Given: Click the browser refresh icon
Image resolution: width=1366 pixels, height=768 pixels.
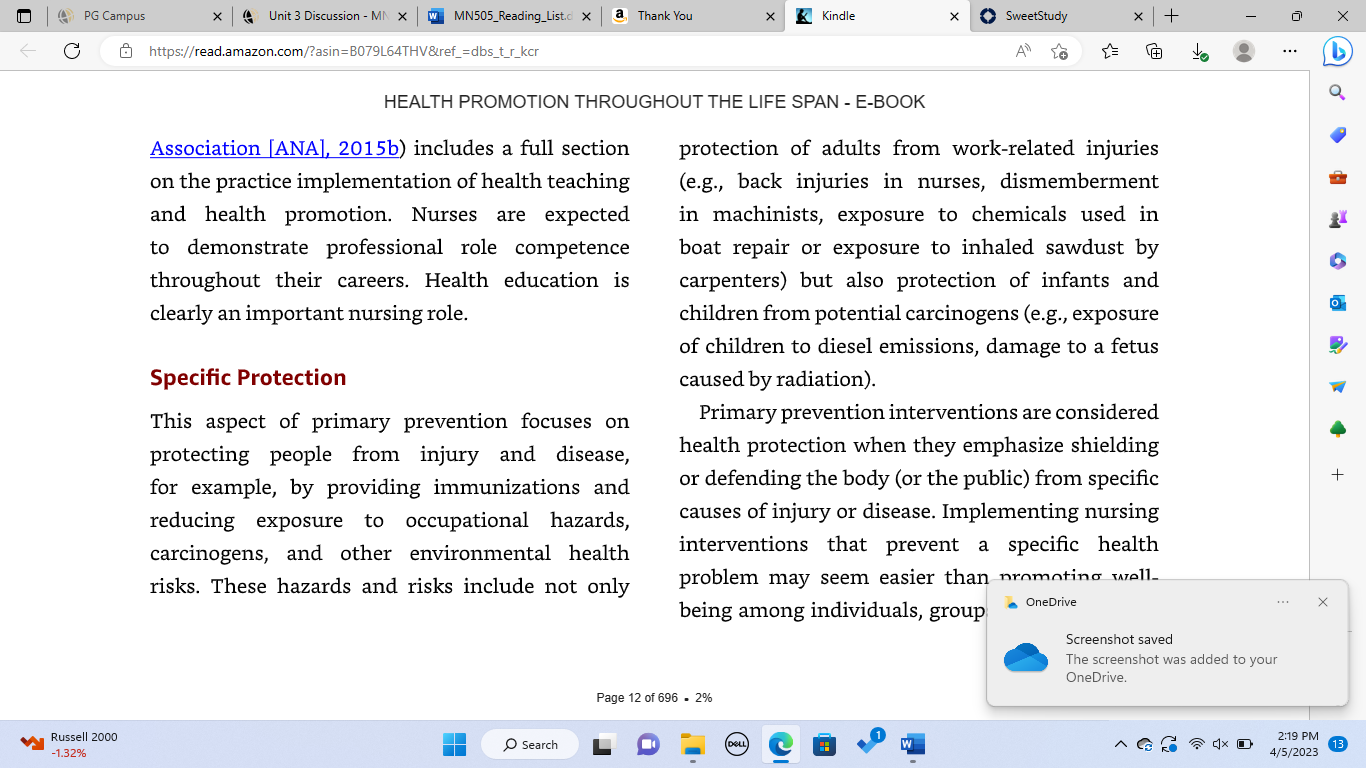Looking at the screenshot, I should [72, 51].
